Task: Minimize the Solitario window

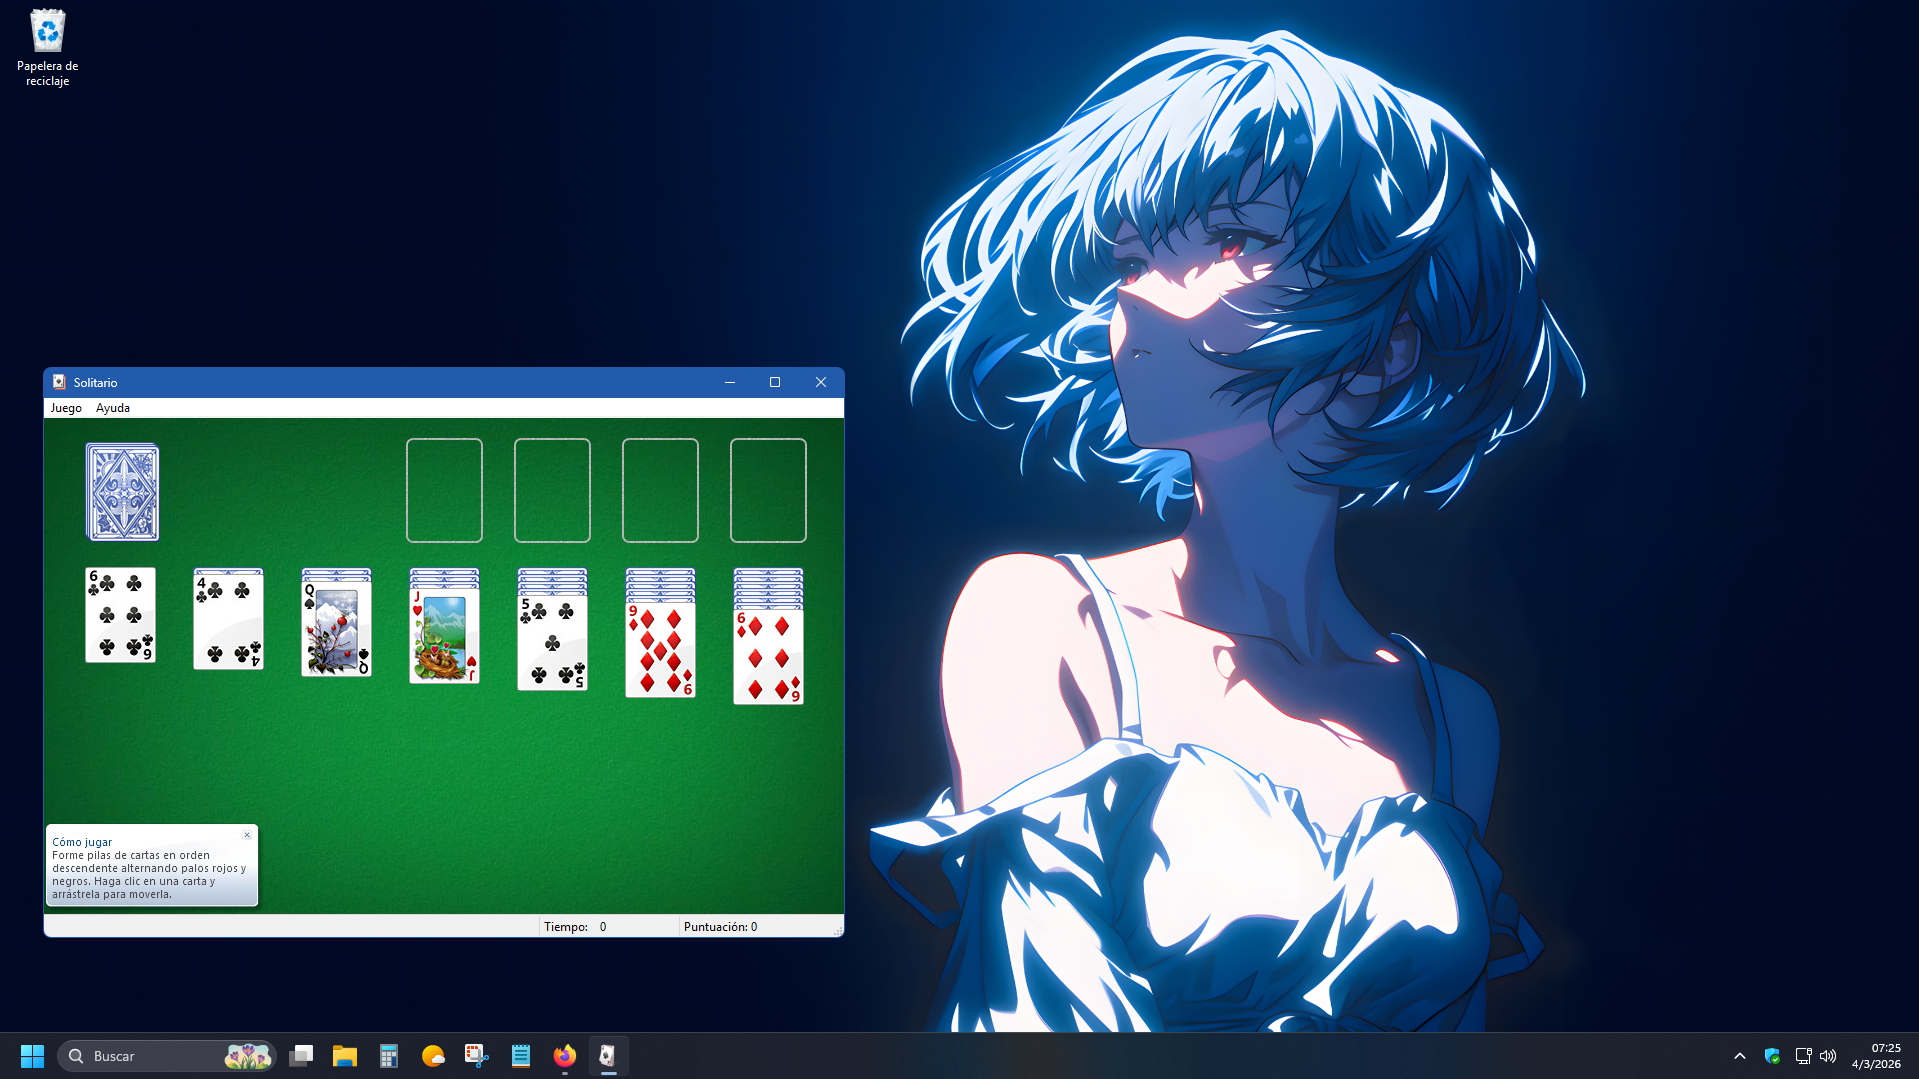Action: (730, 382)
